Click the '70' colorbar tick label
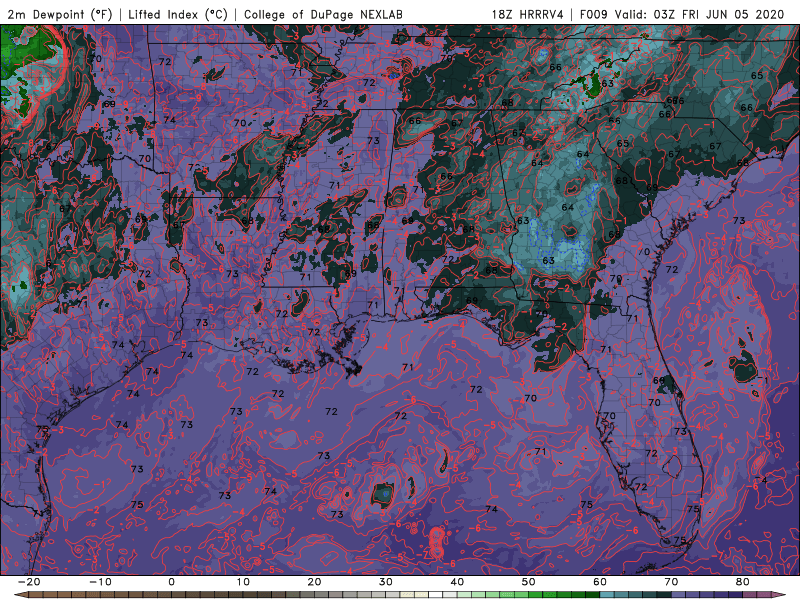800x600 pixels. pyautogui.click(x=671, y=582)
